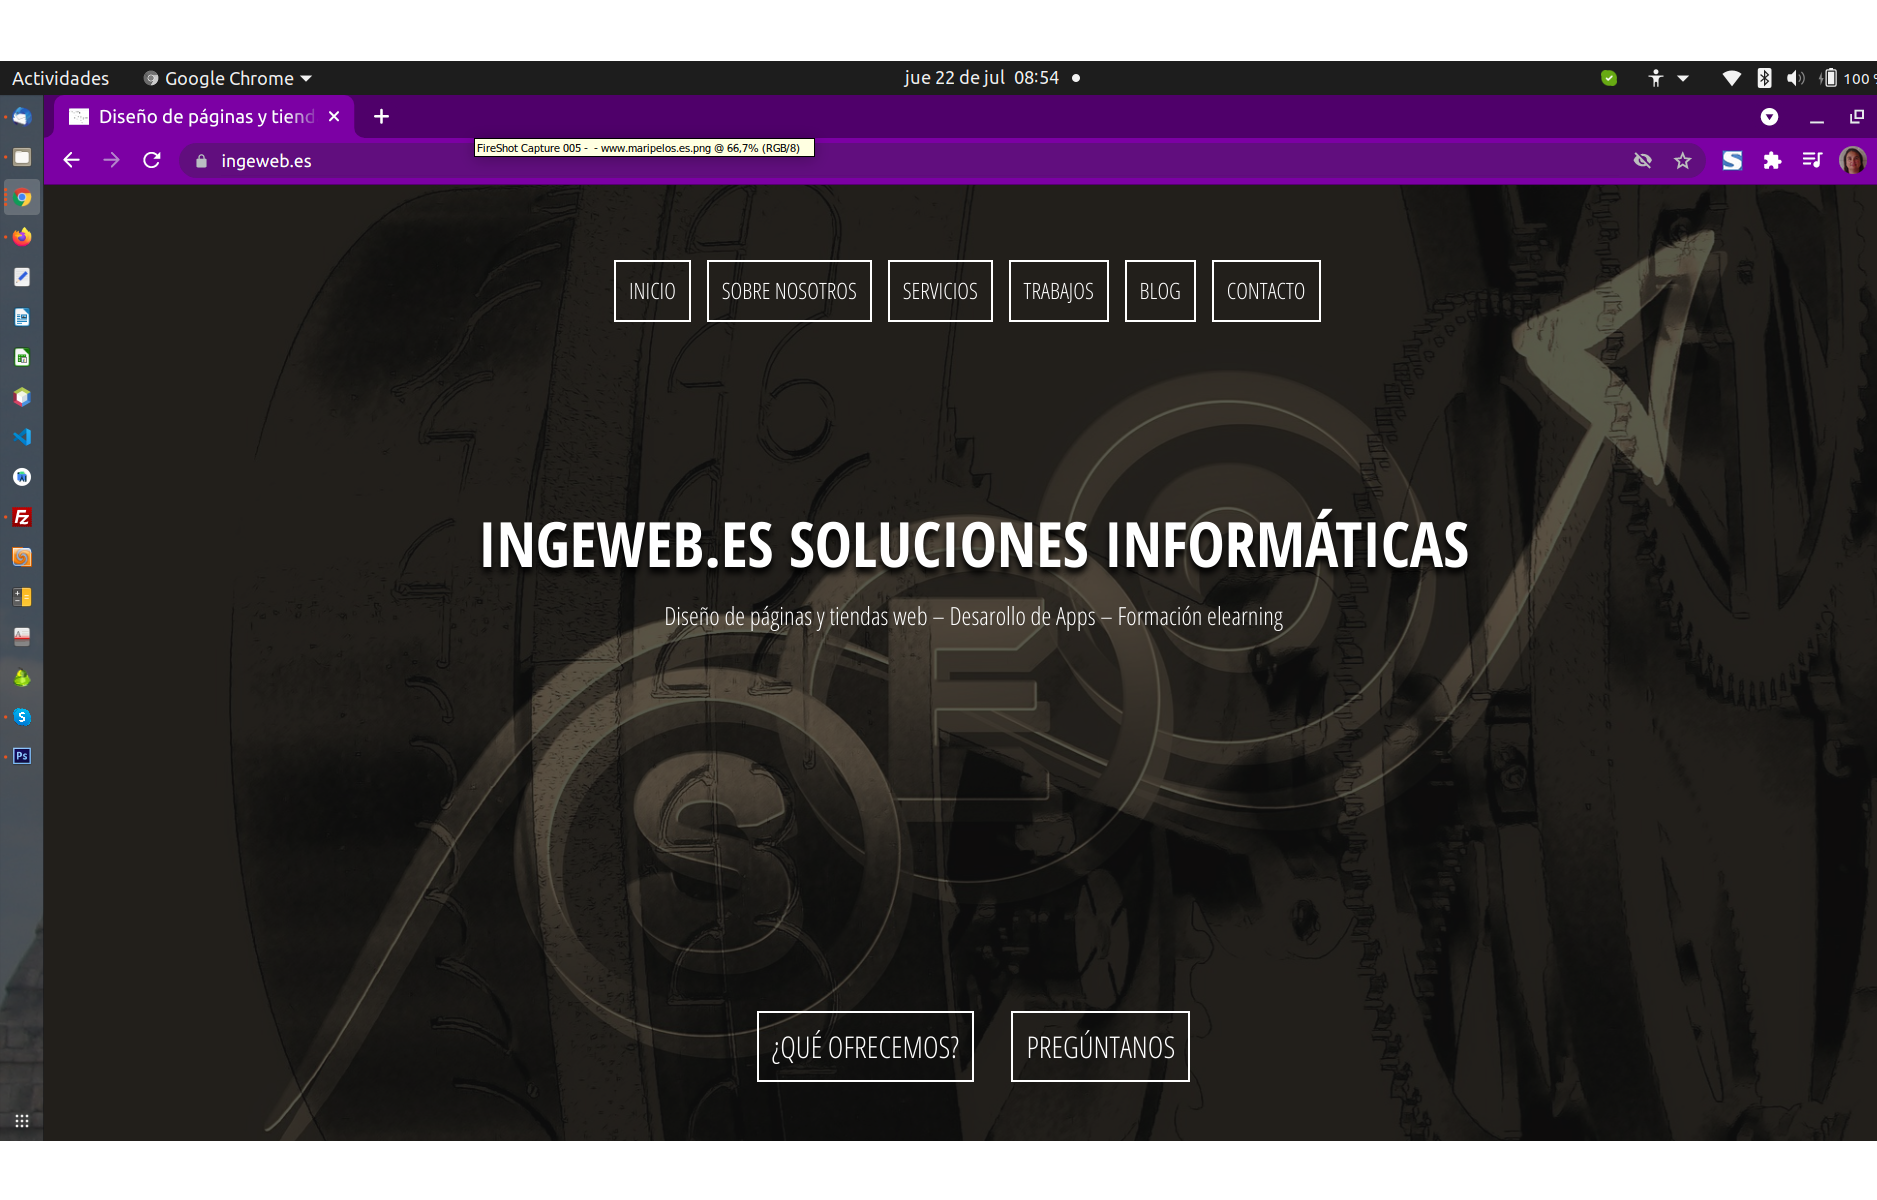
Task: View site security info via lock icon
Action: 201,161
